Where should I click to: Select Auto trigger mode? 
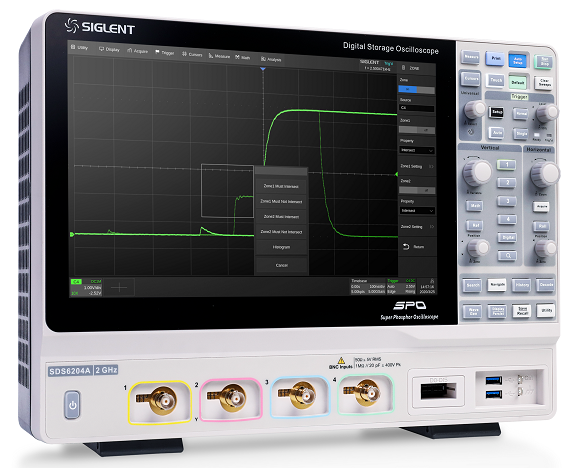pos(497,132)
